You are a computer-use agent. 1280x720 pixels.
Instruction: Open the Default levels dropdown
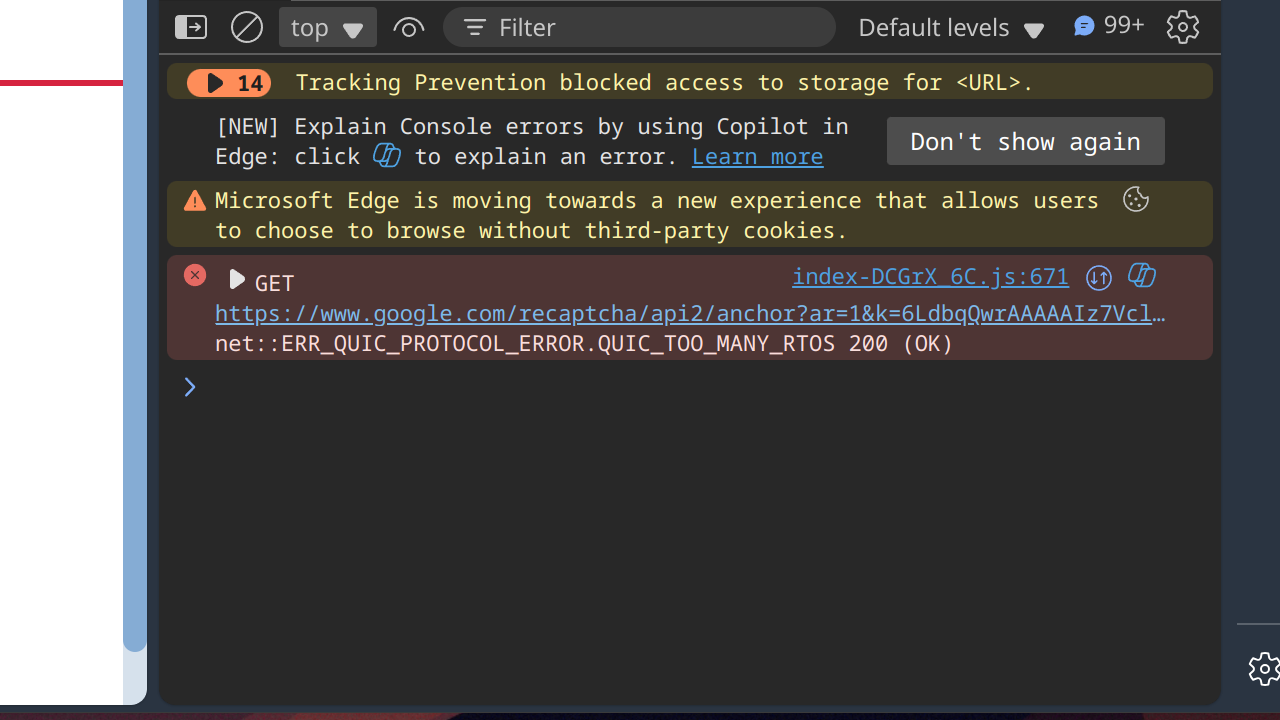click(x=950, y=27)
